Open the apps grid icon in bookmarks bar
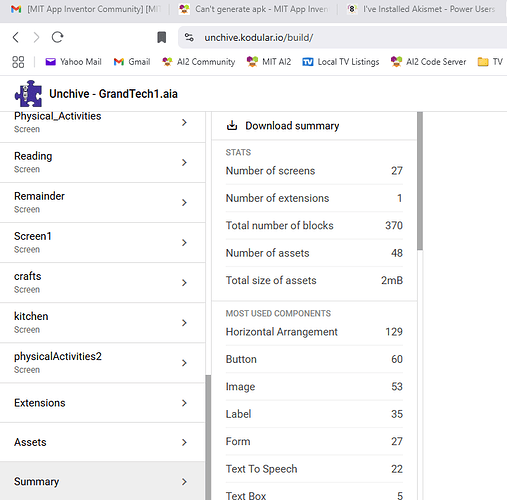The width and height of the screenshot is (507, 500). [x=18, y=62]
